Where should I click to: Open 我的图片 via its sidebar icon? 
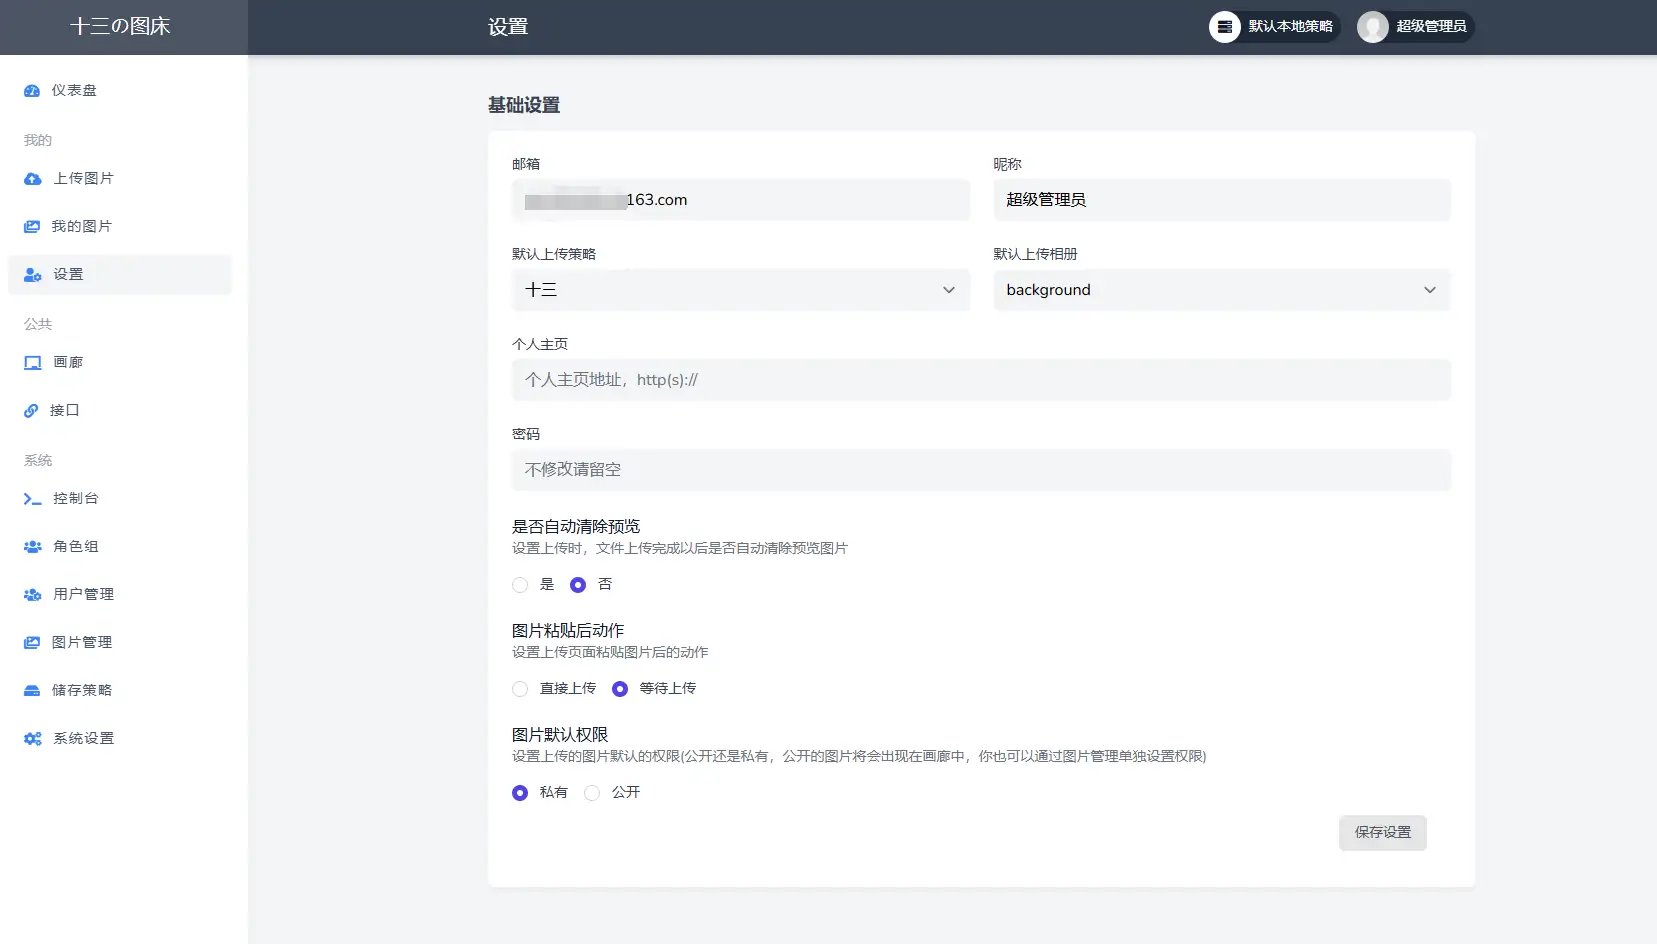coord(32,226)
